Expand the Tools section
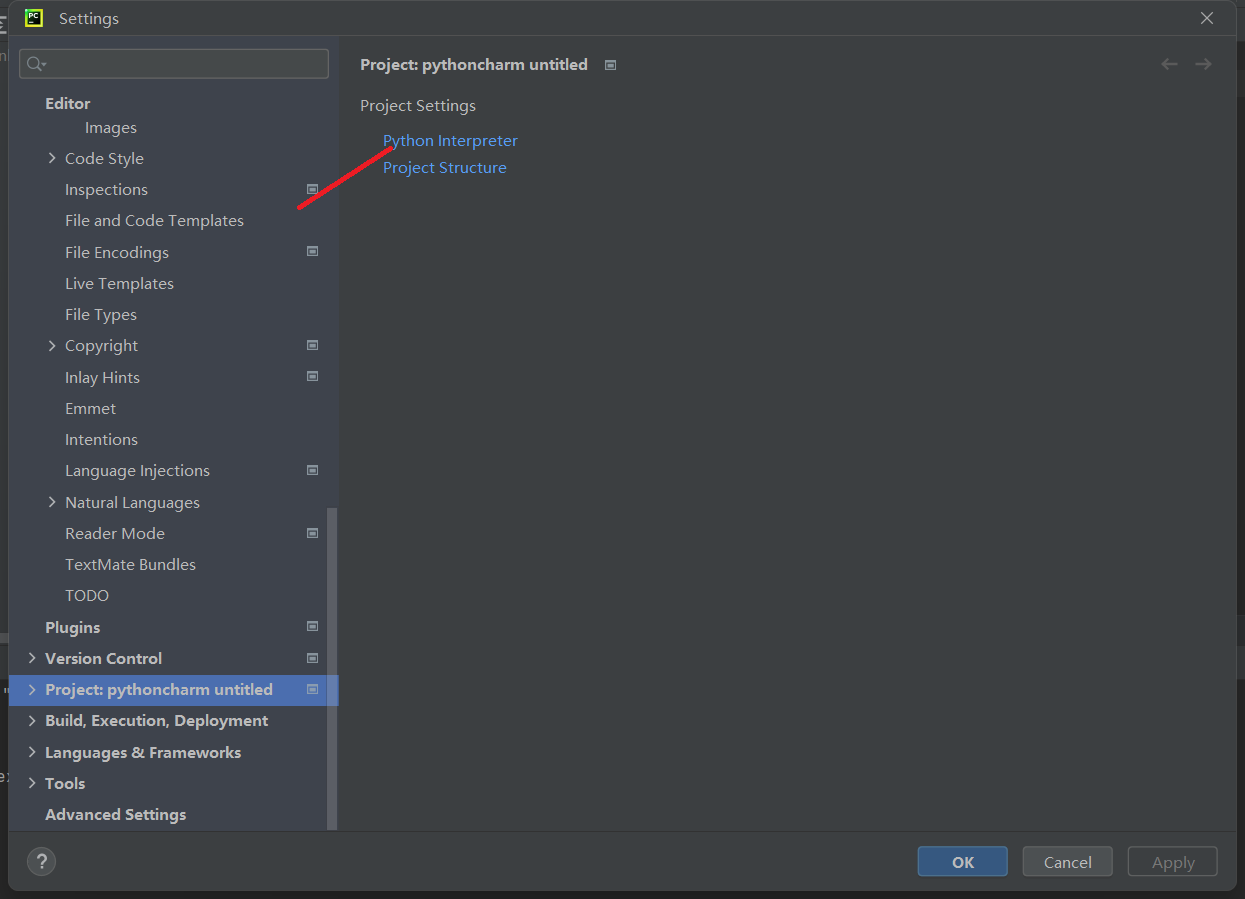The height and width of the screenshot is (899, 1245). (x=32, y=783)
